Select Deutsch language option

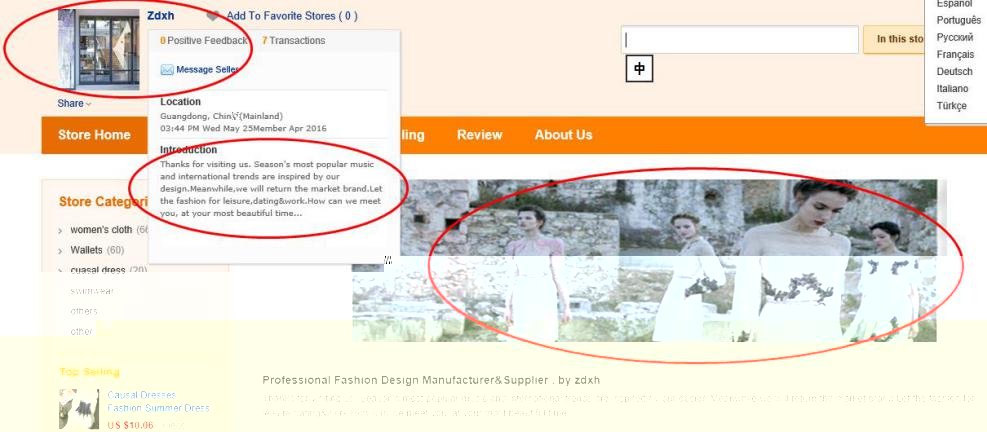pos(954,71)
